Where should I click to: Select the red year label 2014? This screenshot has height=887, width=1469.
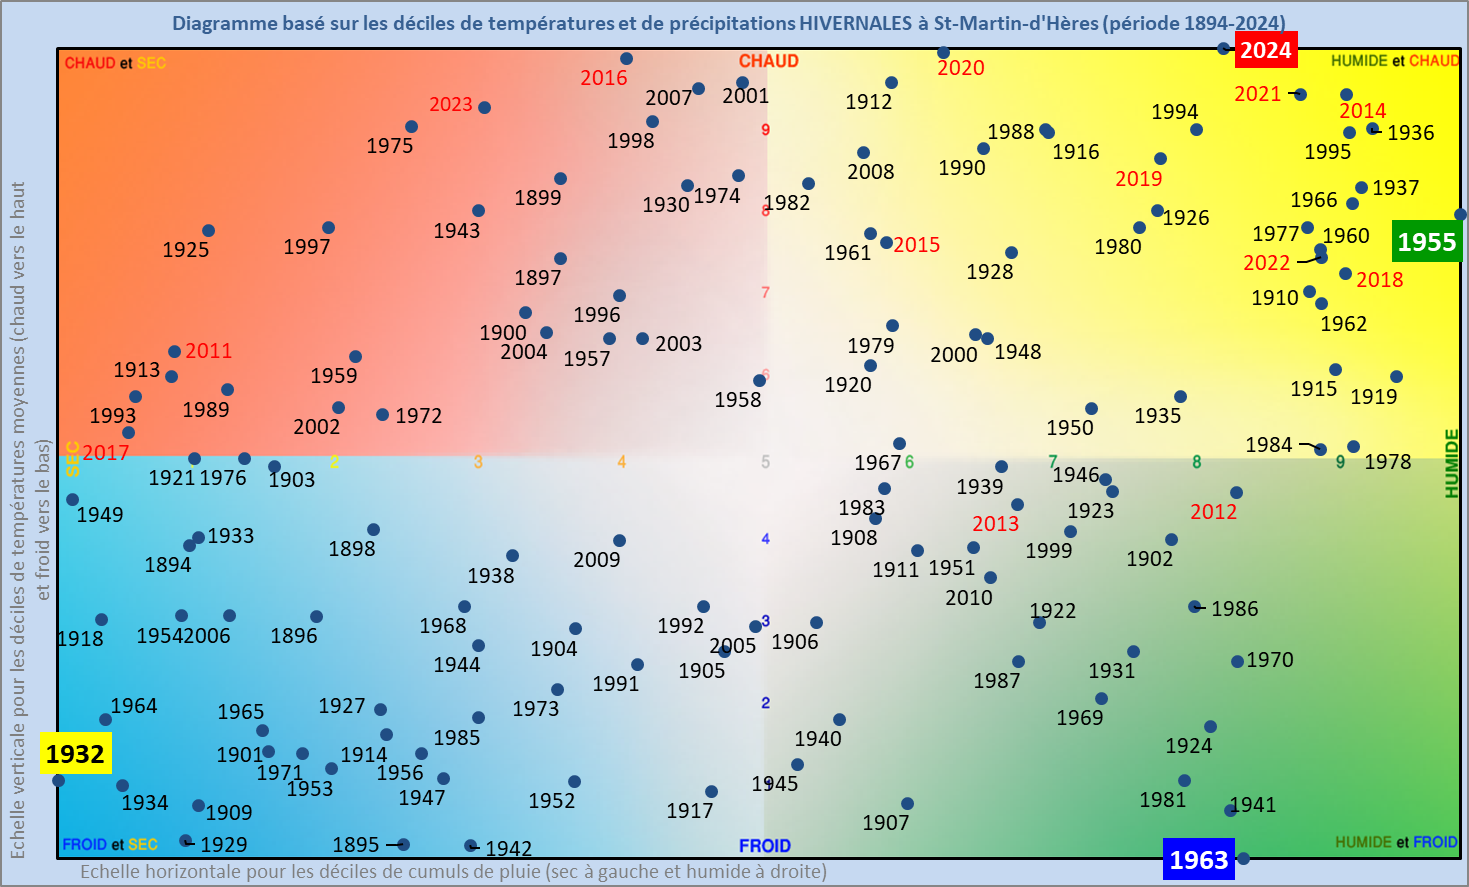pyautogui.click(x=1363, y=111)
